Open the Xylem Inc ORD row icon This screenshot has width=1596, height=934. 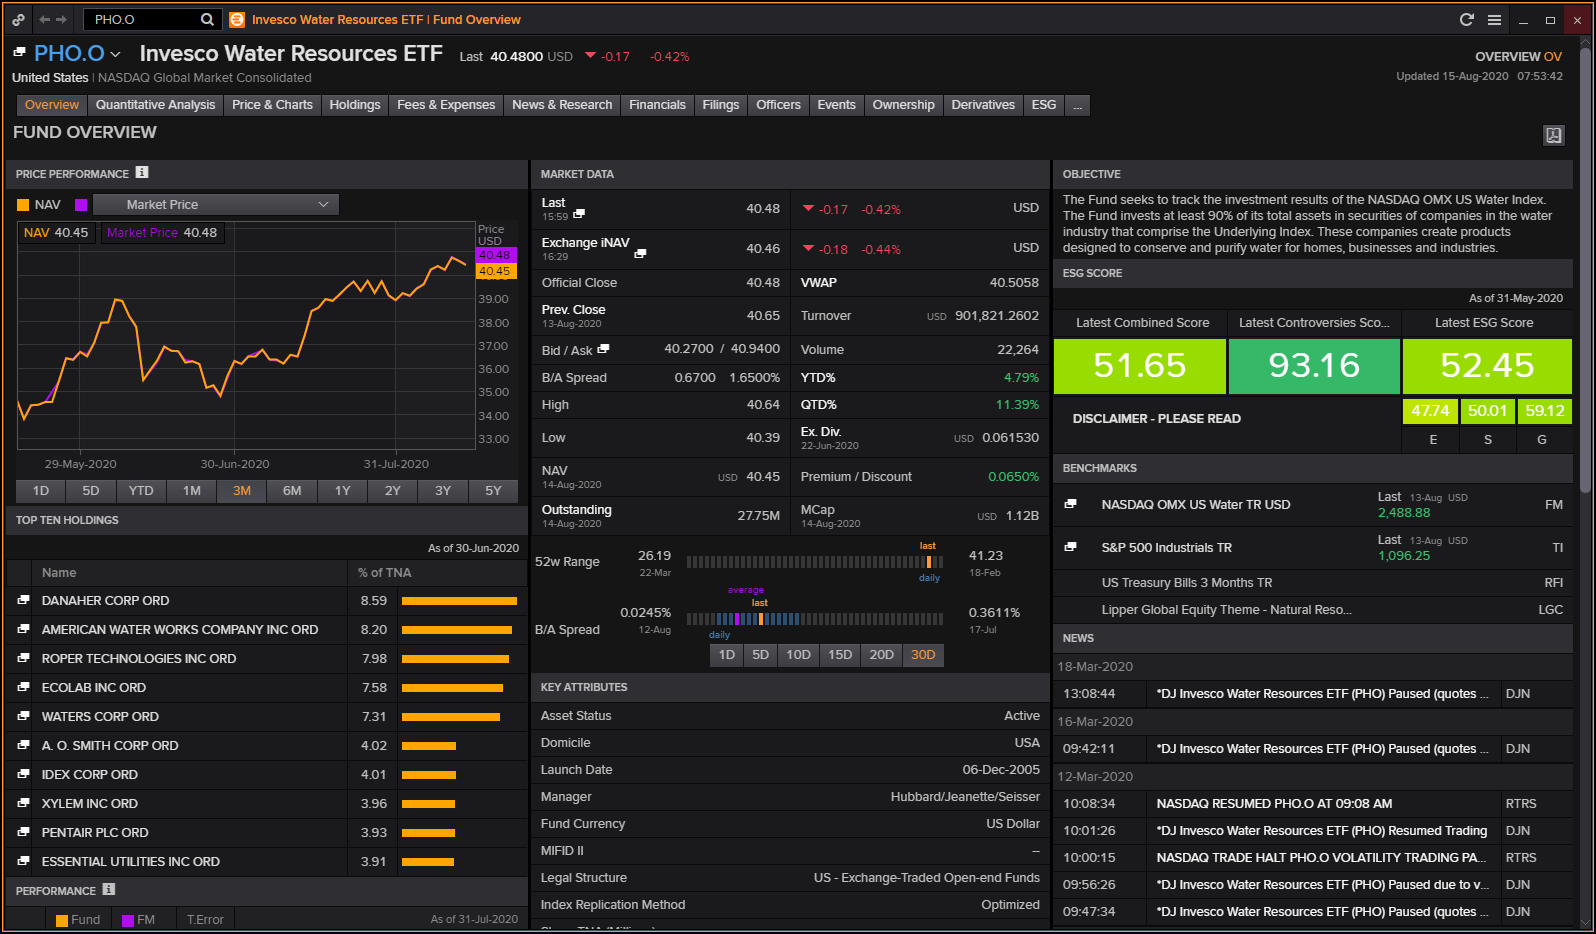coord(23,803)
